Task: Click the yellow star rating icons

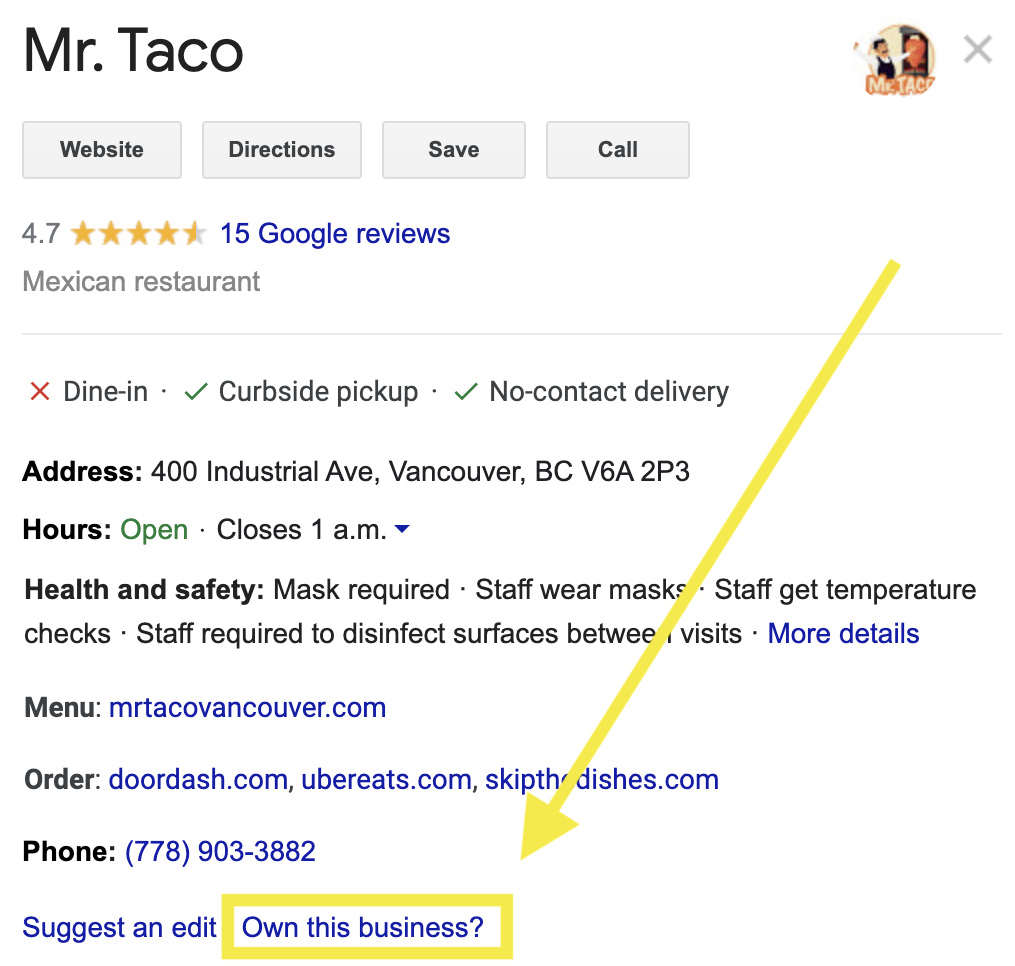Action: [x=138, y=234]
